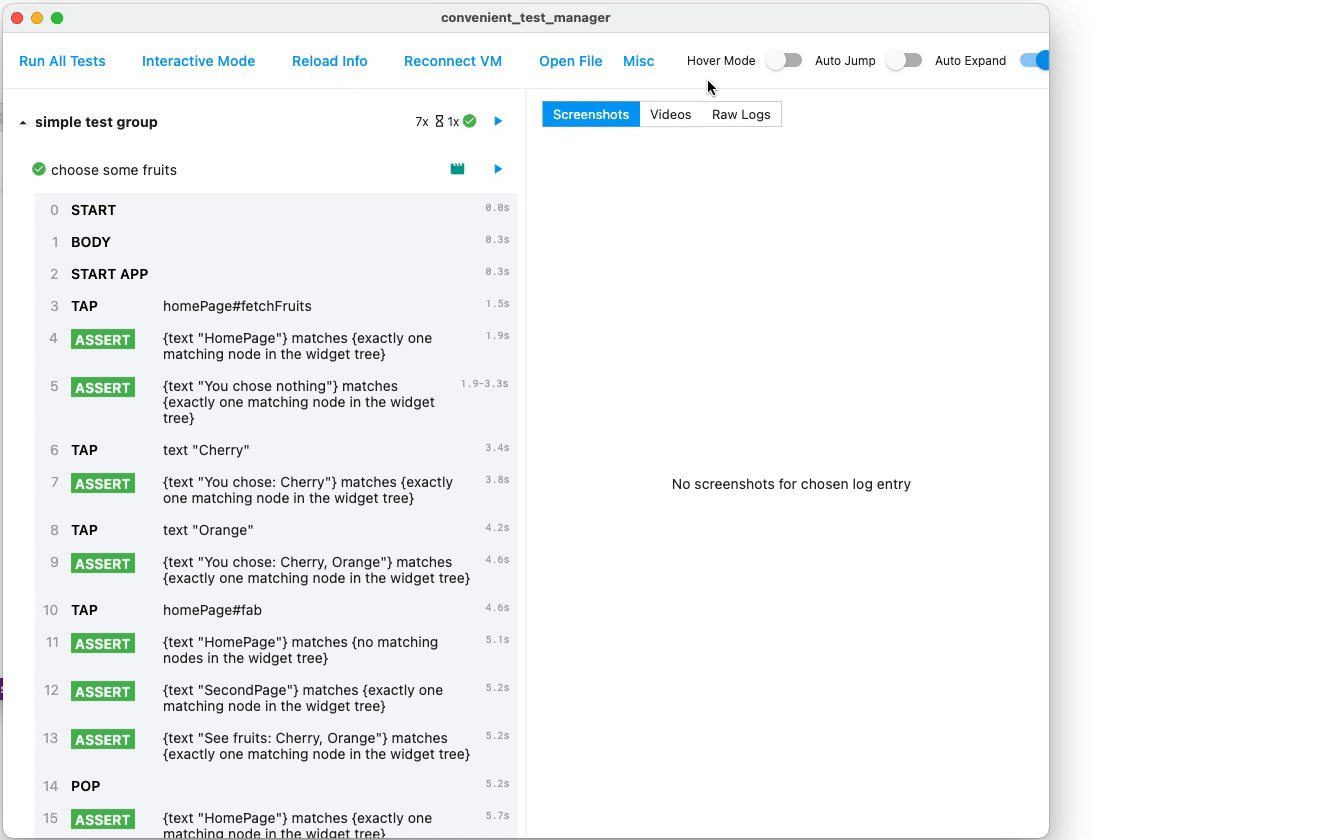Click the hourglass pending icon in group header

click(x=439, y=121)
